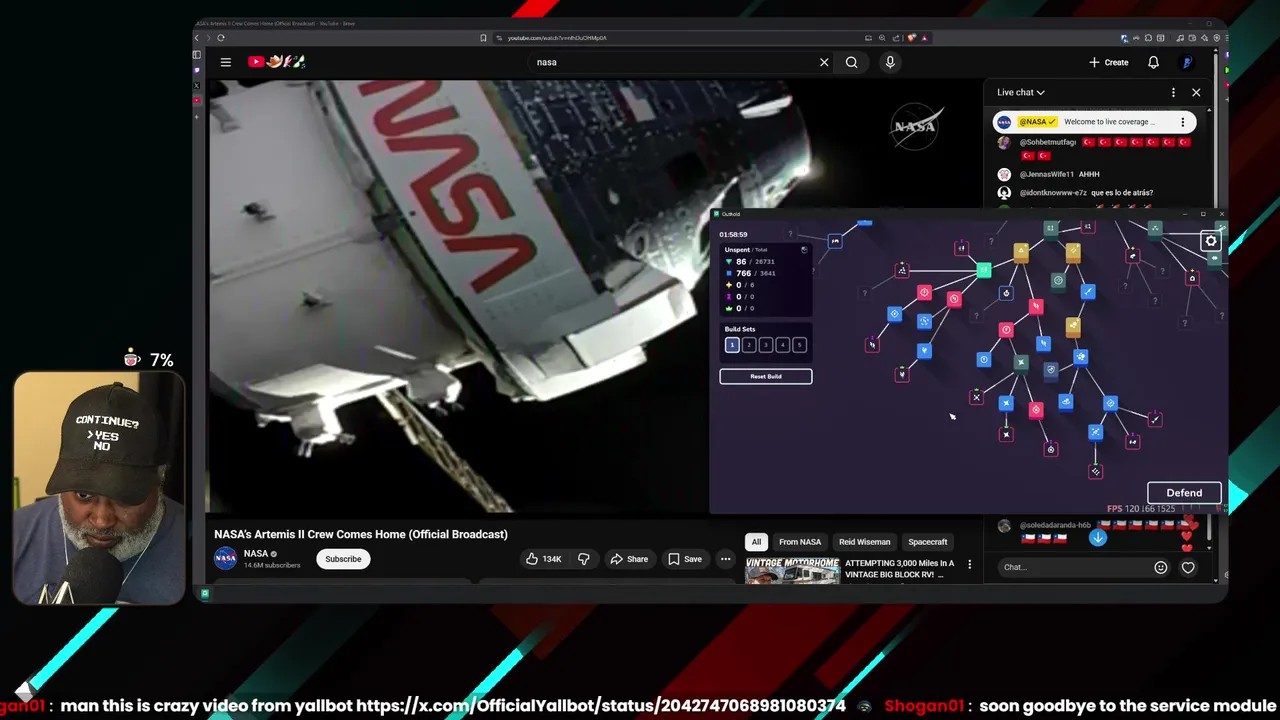Click the '14.6M subscribers' text

coord(272,565)
